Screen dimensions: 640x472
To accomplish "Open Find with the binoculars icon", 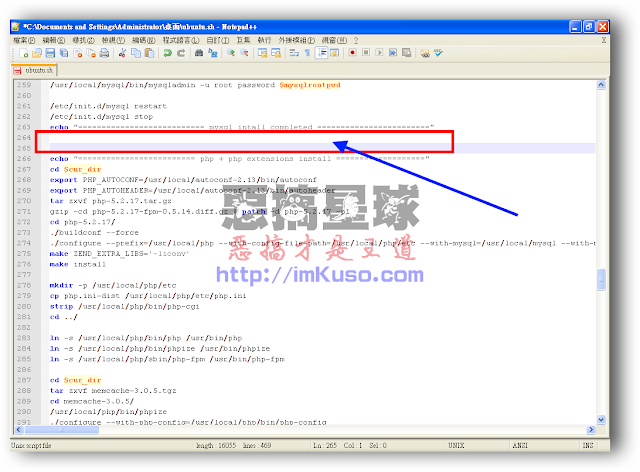I will coord(199,53).
